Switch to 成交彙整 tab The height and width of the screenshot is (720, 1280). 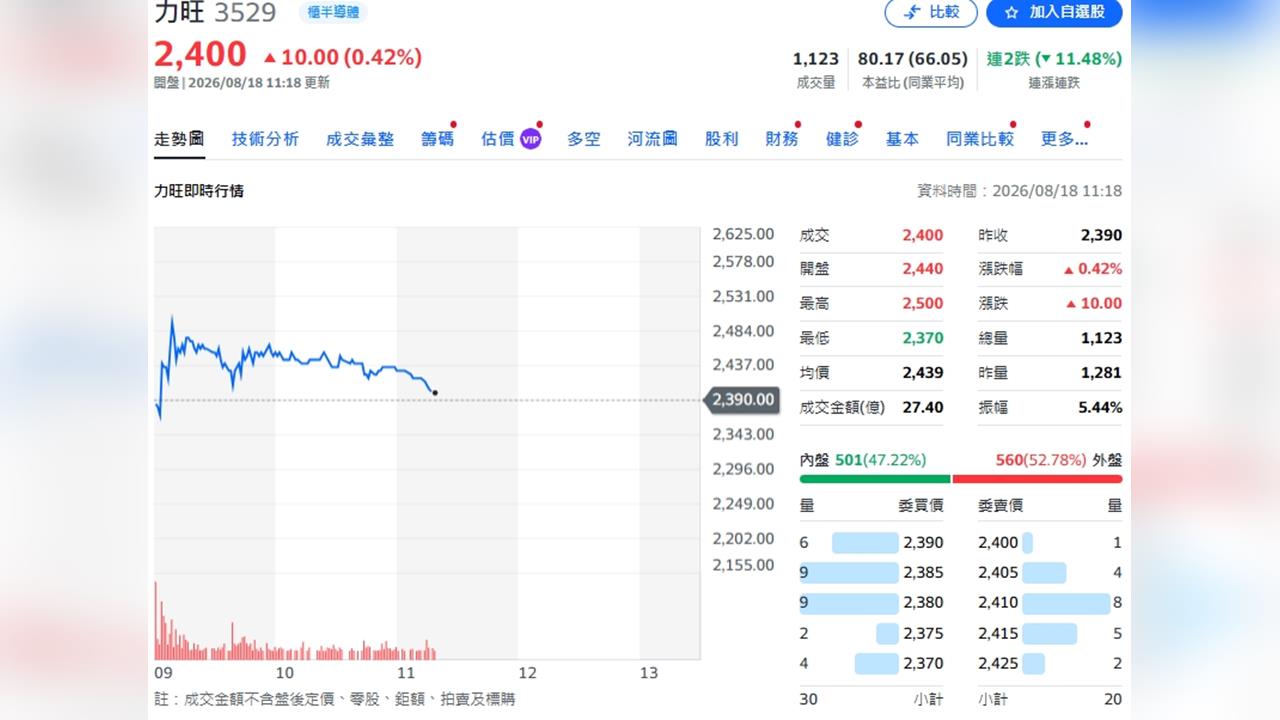(x=360, y=139)
